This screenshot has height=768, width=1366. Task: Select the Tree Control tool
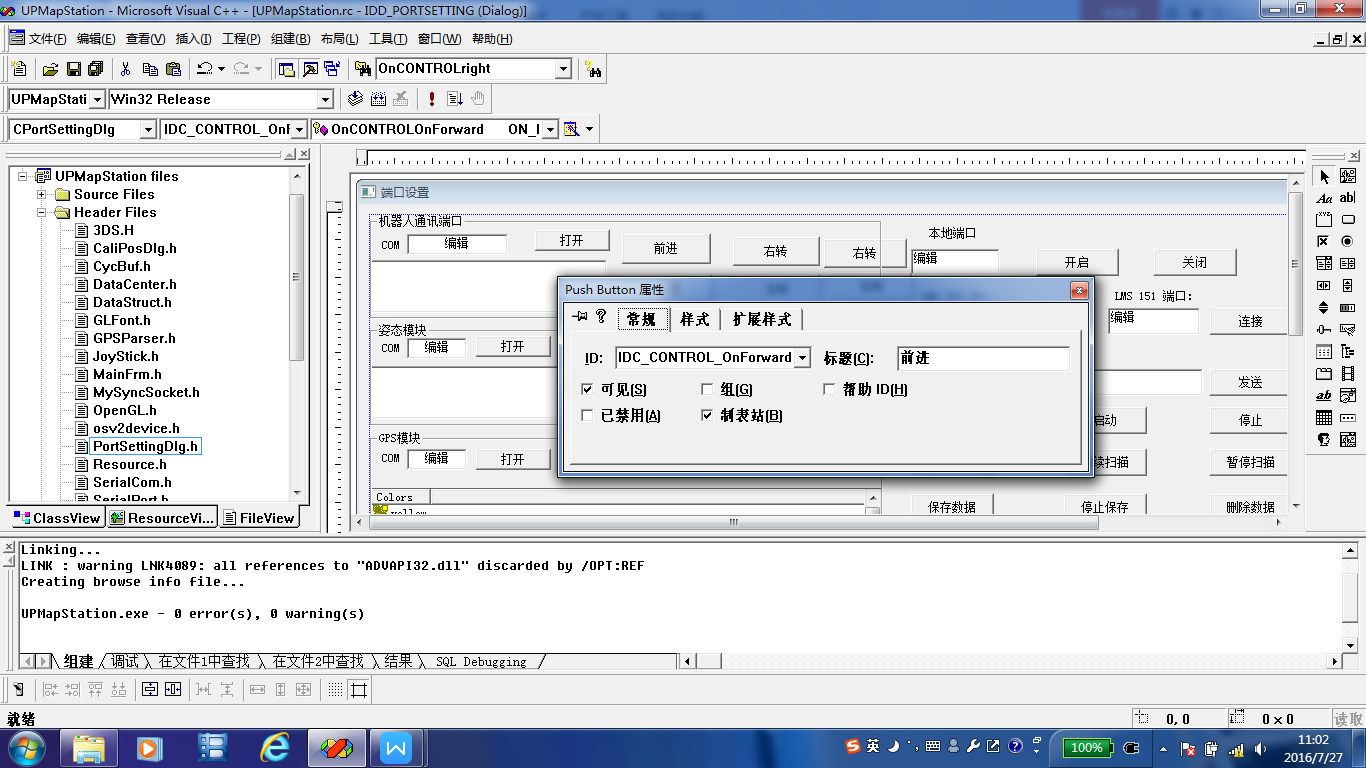click(x=1347, y=351)
